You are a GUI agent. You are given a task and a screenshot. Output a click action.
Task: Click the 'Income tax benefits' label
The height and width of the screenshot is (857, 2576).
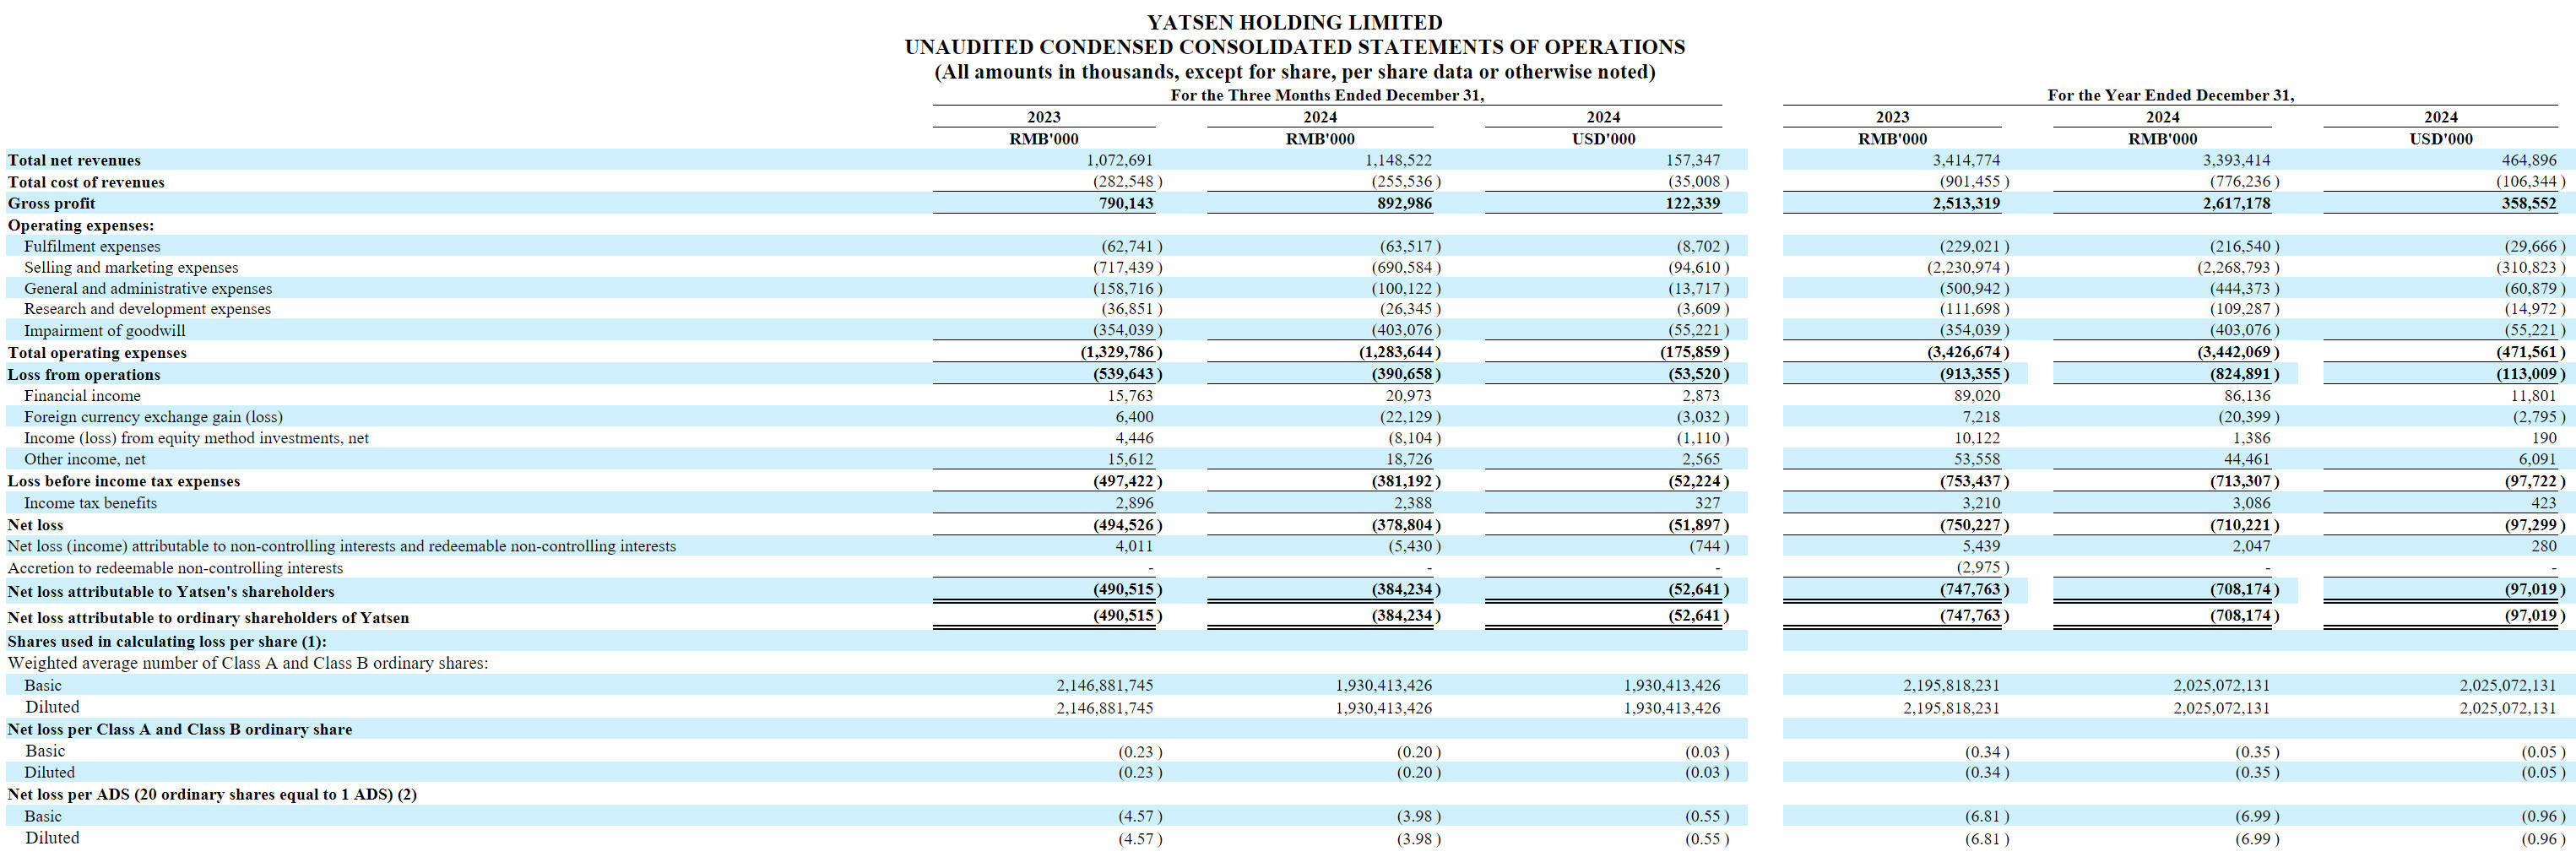90,503
